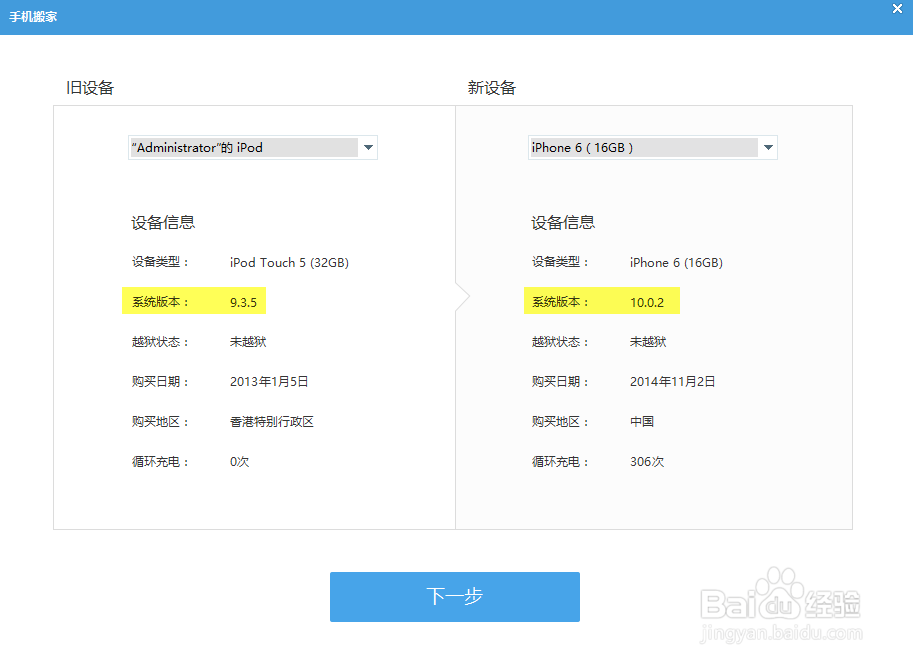The height and width of the screenshot is (664, 913).
Task: Click the arrow on the new device selector
Action: pos(768,147)
